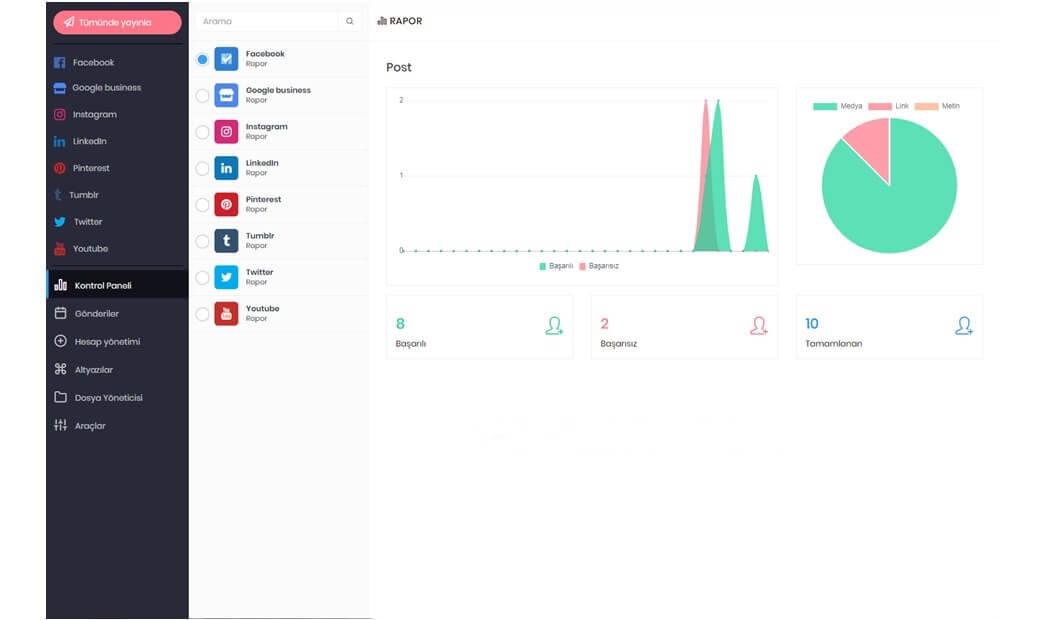Click the Instagram icon in the dark sidebar
Image resolution: width=1050 pixels, height=620 pixels.
click(60, 114)
